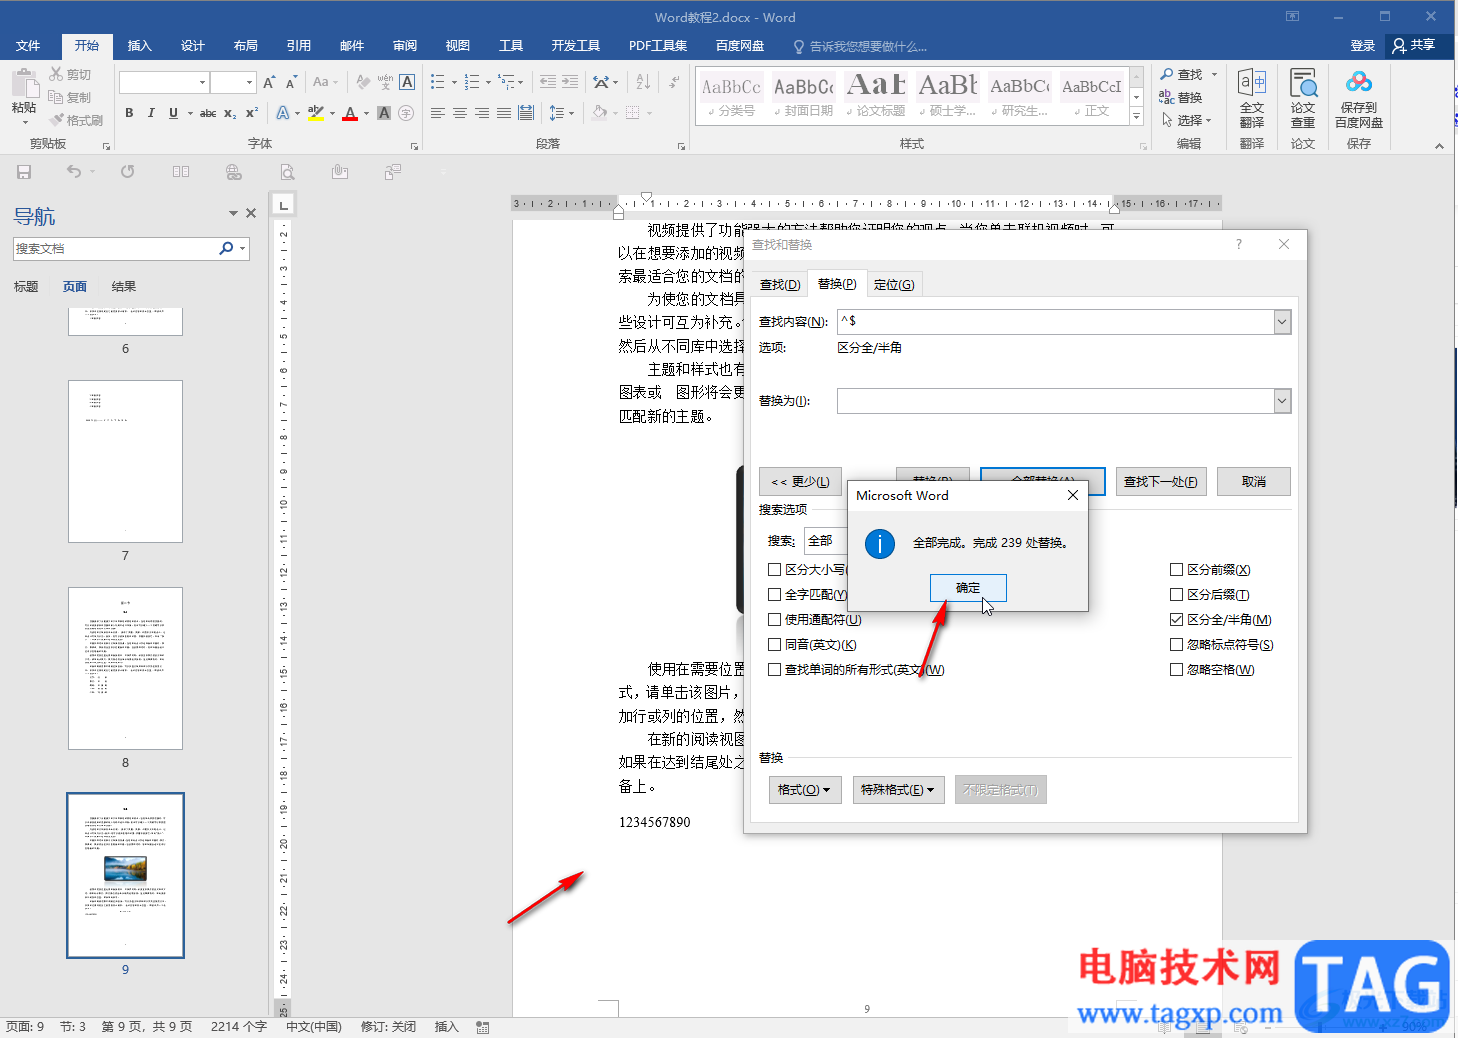
Task: Enable ignore punctuation characters checkbox
Action: tap(1176, 645)
